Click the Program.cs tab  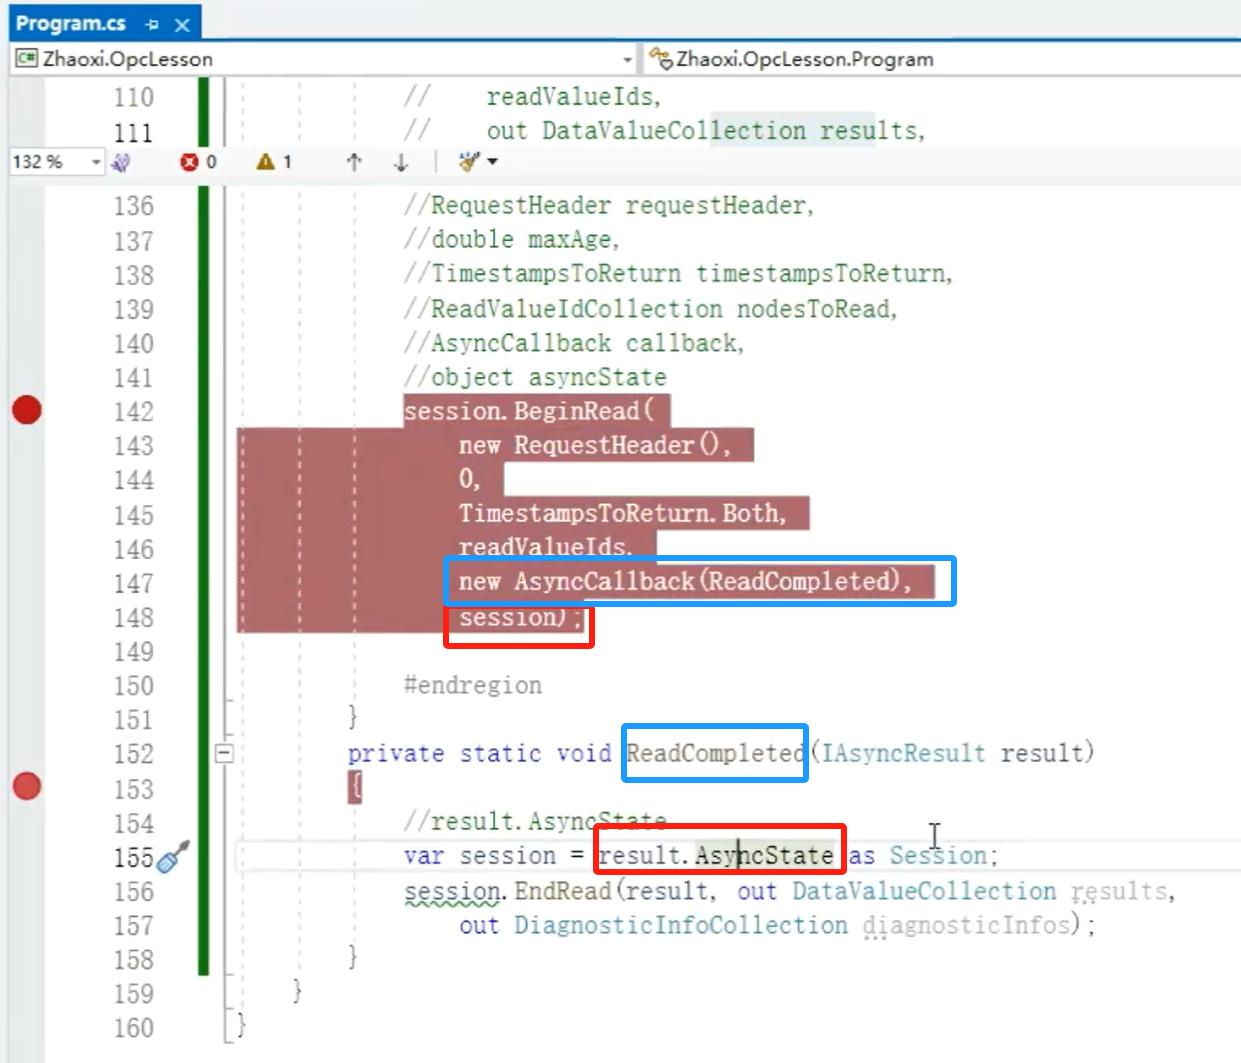point(70,23)
